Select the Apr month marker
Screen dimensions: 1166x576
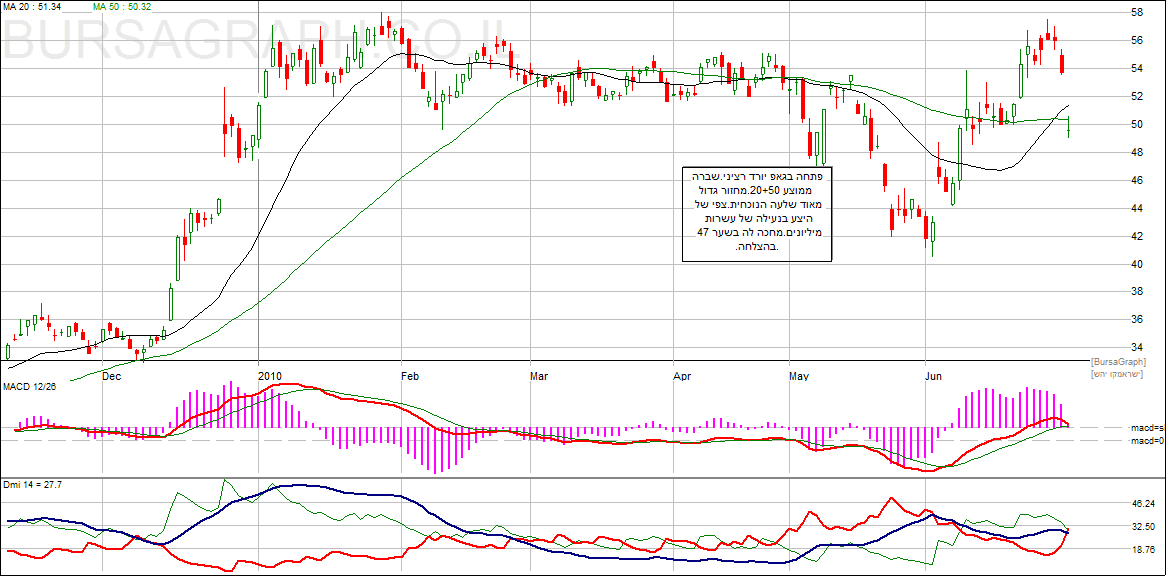click(683, 376)
